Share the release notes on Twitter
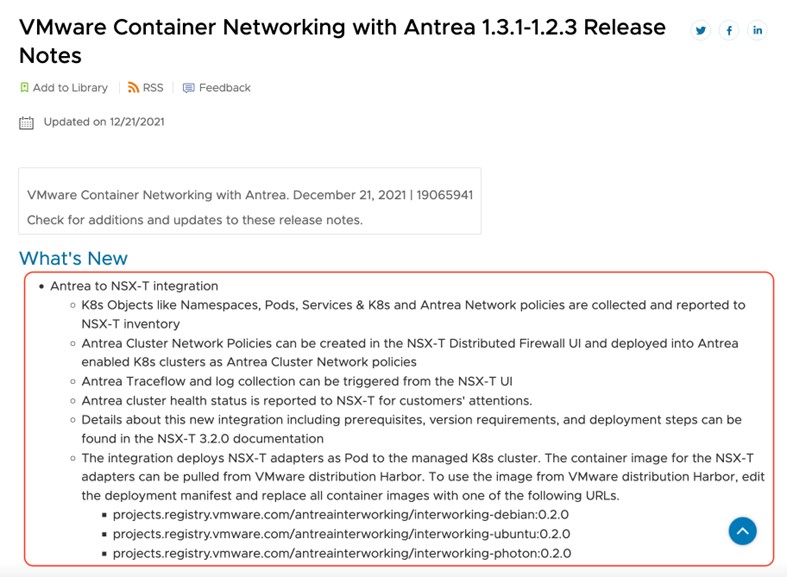The width and height of the screenshot is (787, 577). [701, 31]
